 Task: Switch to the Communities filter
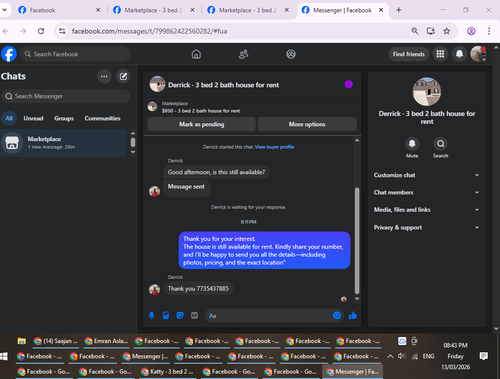pyautogui.click(x=102, y=118)
